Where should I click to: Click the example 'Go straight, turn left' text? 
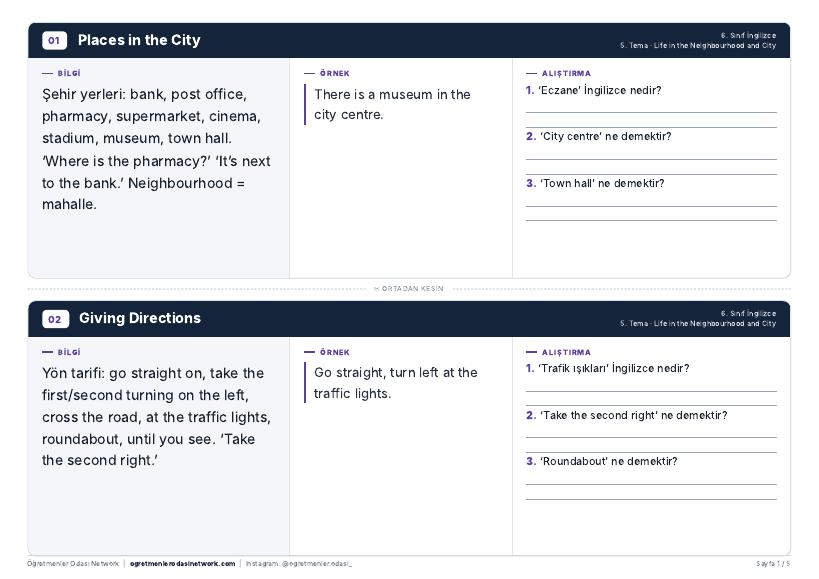click(395, 383)
